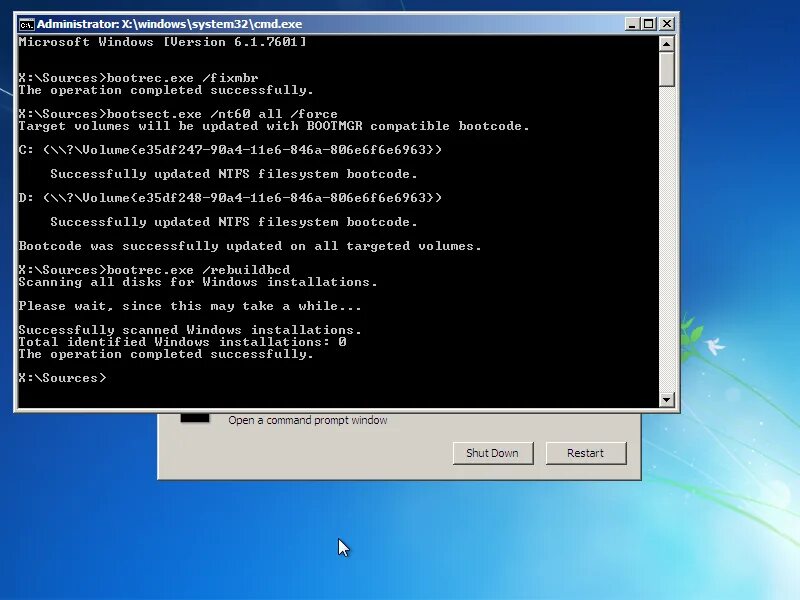Click the 'bootrec.exe /fixmbr' command line
Viewport: 800px width, 600px height.
coord(138,78)
